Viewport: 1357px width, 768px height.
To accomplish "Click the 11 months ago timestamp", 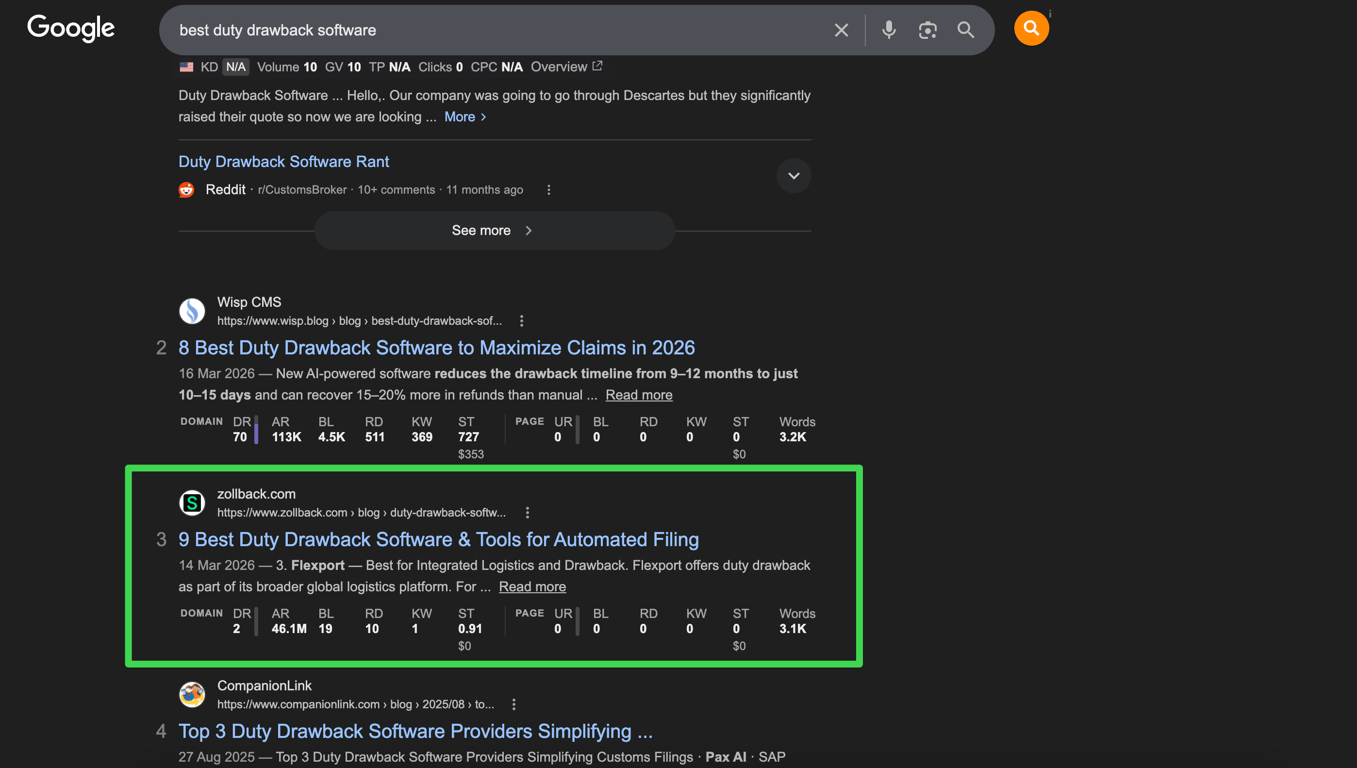I will coord(485,190).
